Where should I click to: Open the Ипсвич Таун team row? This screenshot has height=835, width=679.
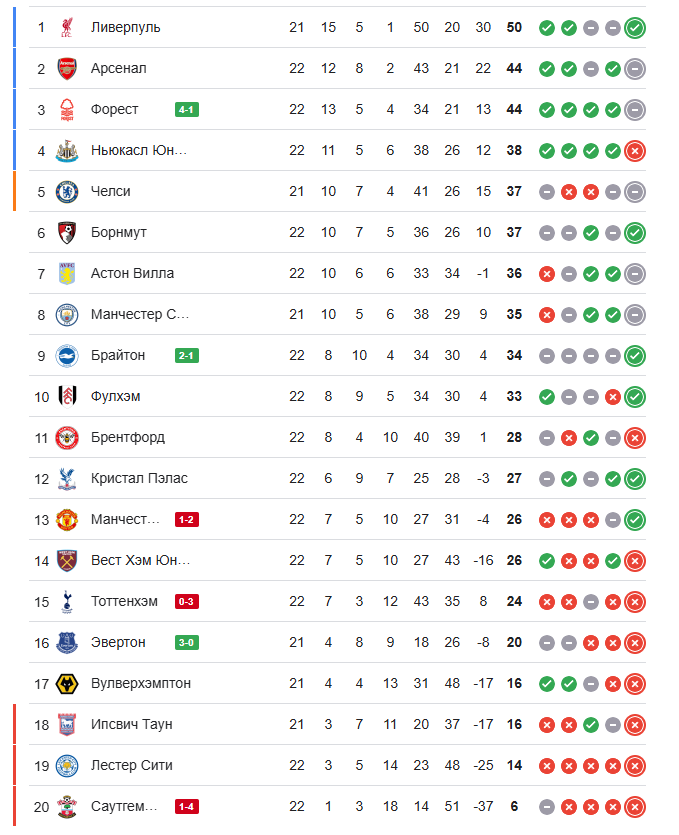(x=337, y=725)
